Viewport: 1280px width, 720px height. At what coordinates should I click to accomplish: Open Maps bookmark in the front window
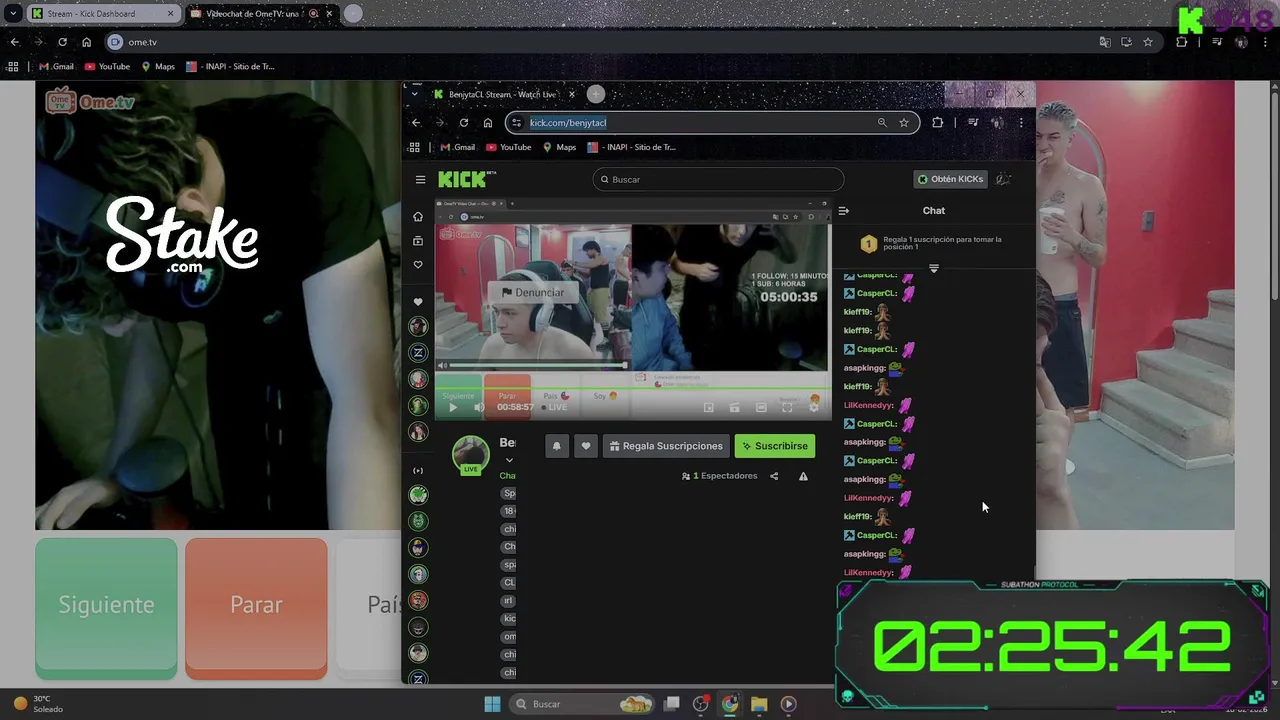(x=559, y=147)
